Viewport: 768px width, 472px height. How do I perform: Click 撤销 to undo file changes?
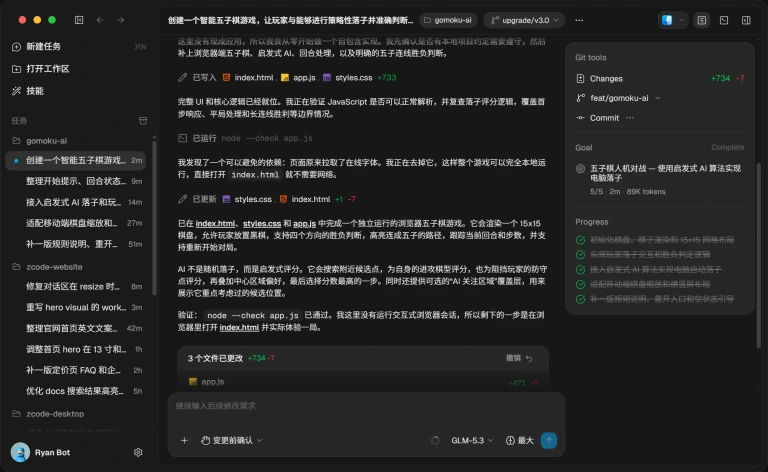519,358
